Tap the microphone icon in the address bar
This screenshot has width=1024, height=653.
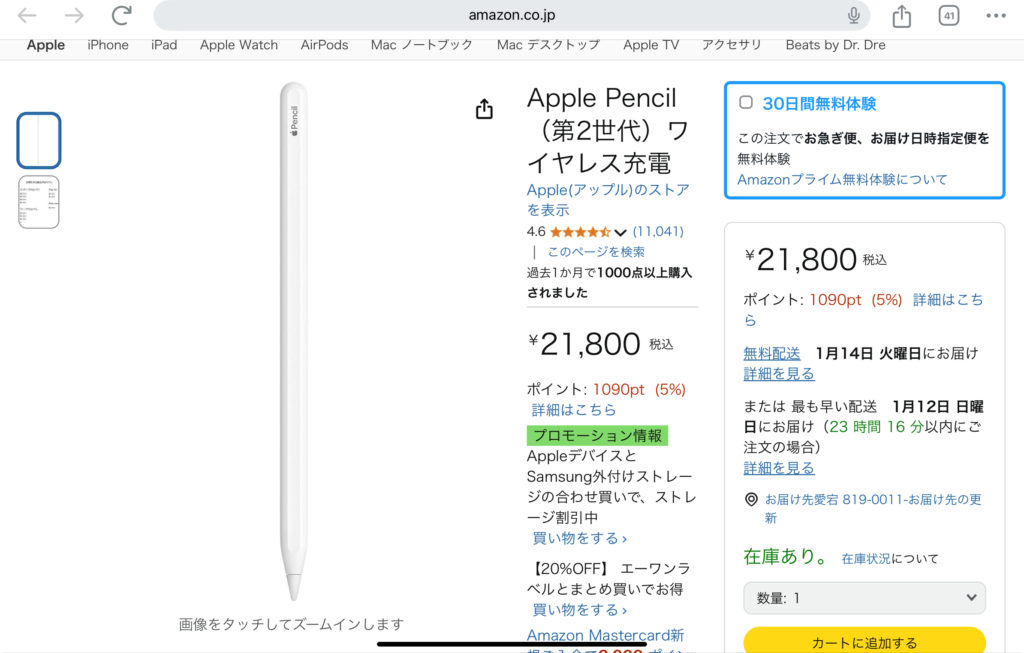click(x=854, y=15)
